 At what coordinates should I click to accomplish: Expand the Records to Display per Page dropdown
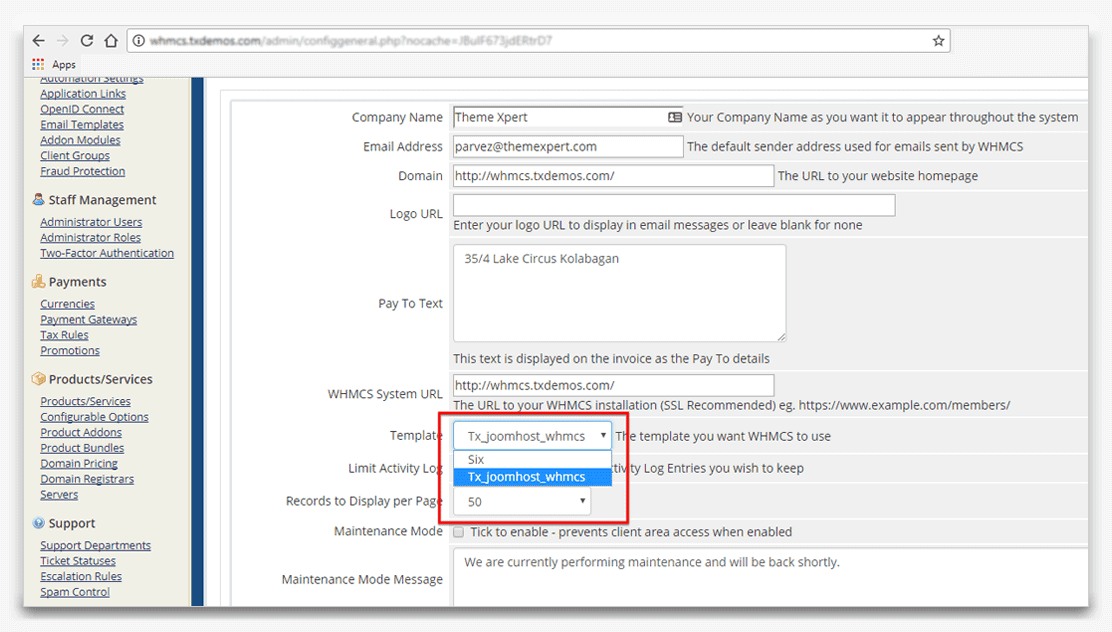[x=521, y=502]
